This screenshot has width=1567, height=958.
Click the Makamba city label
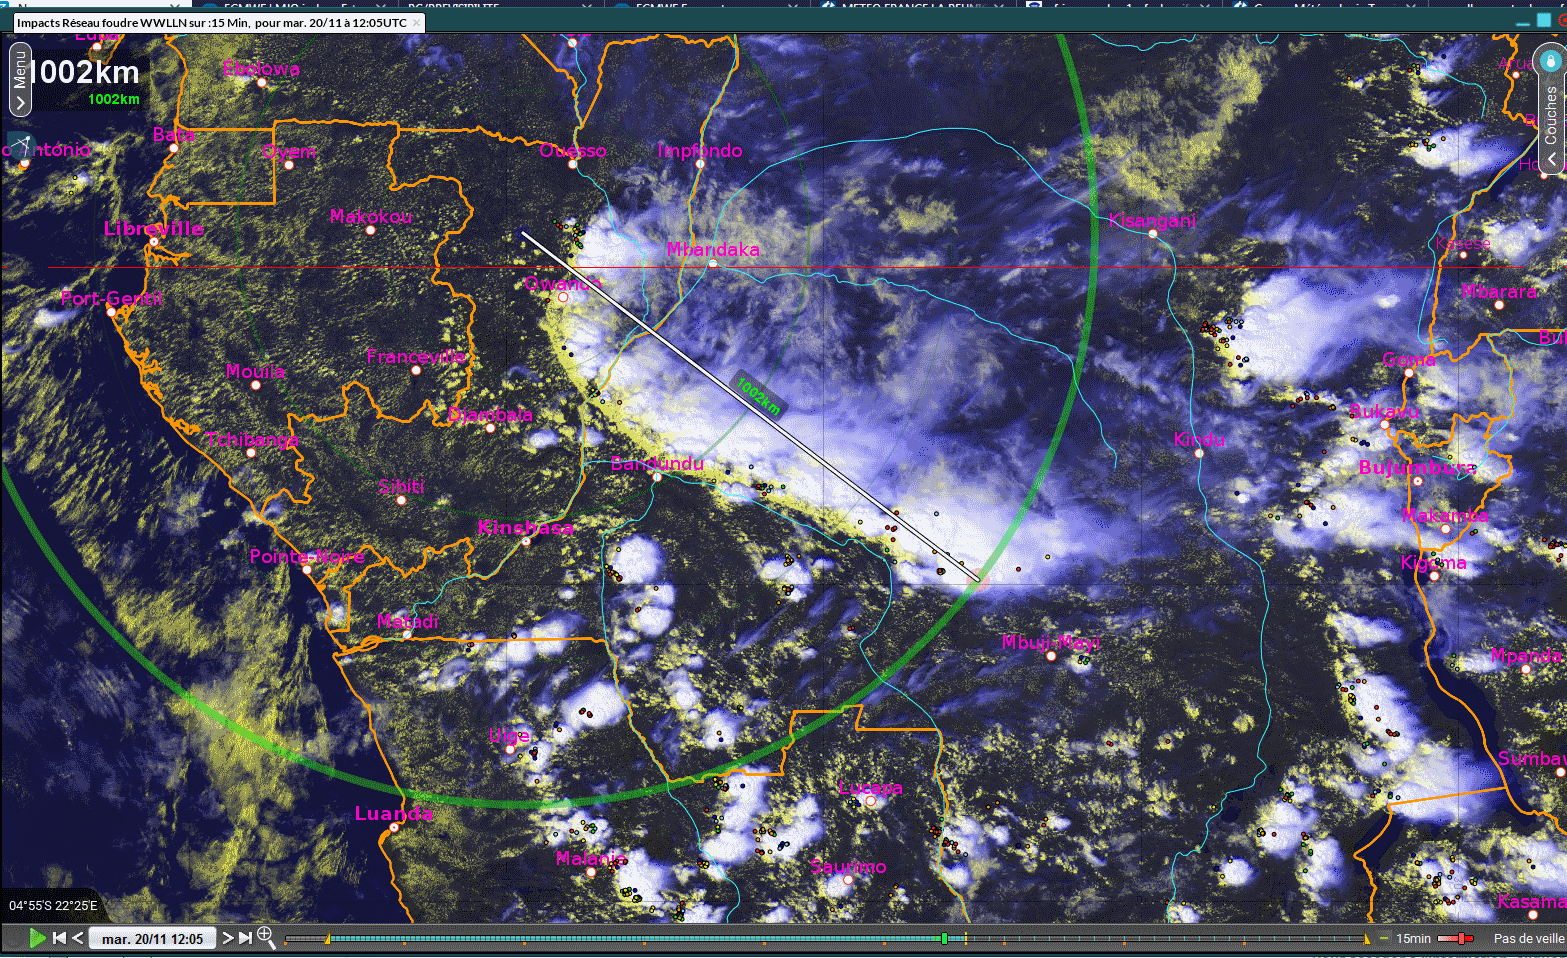1445,515
